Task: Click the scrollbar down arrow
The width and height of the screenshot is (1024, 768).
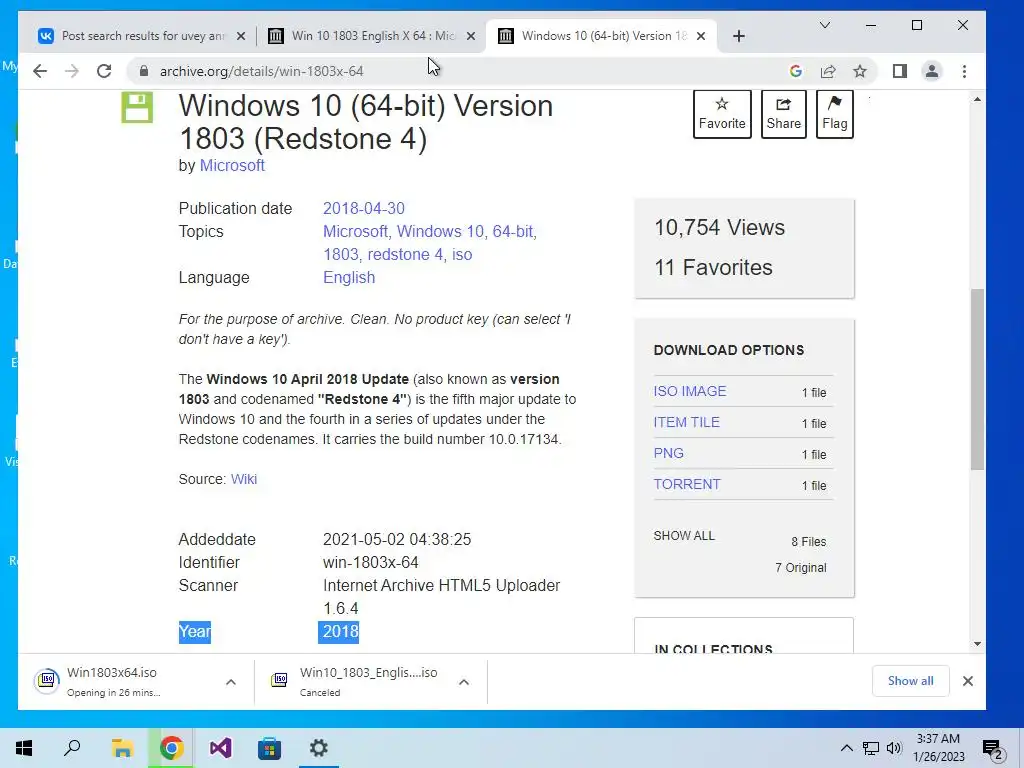Action: tap(977, 644)
